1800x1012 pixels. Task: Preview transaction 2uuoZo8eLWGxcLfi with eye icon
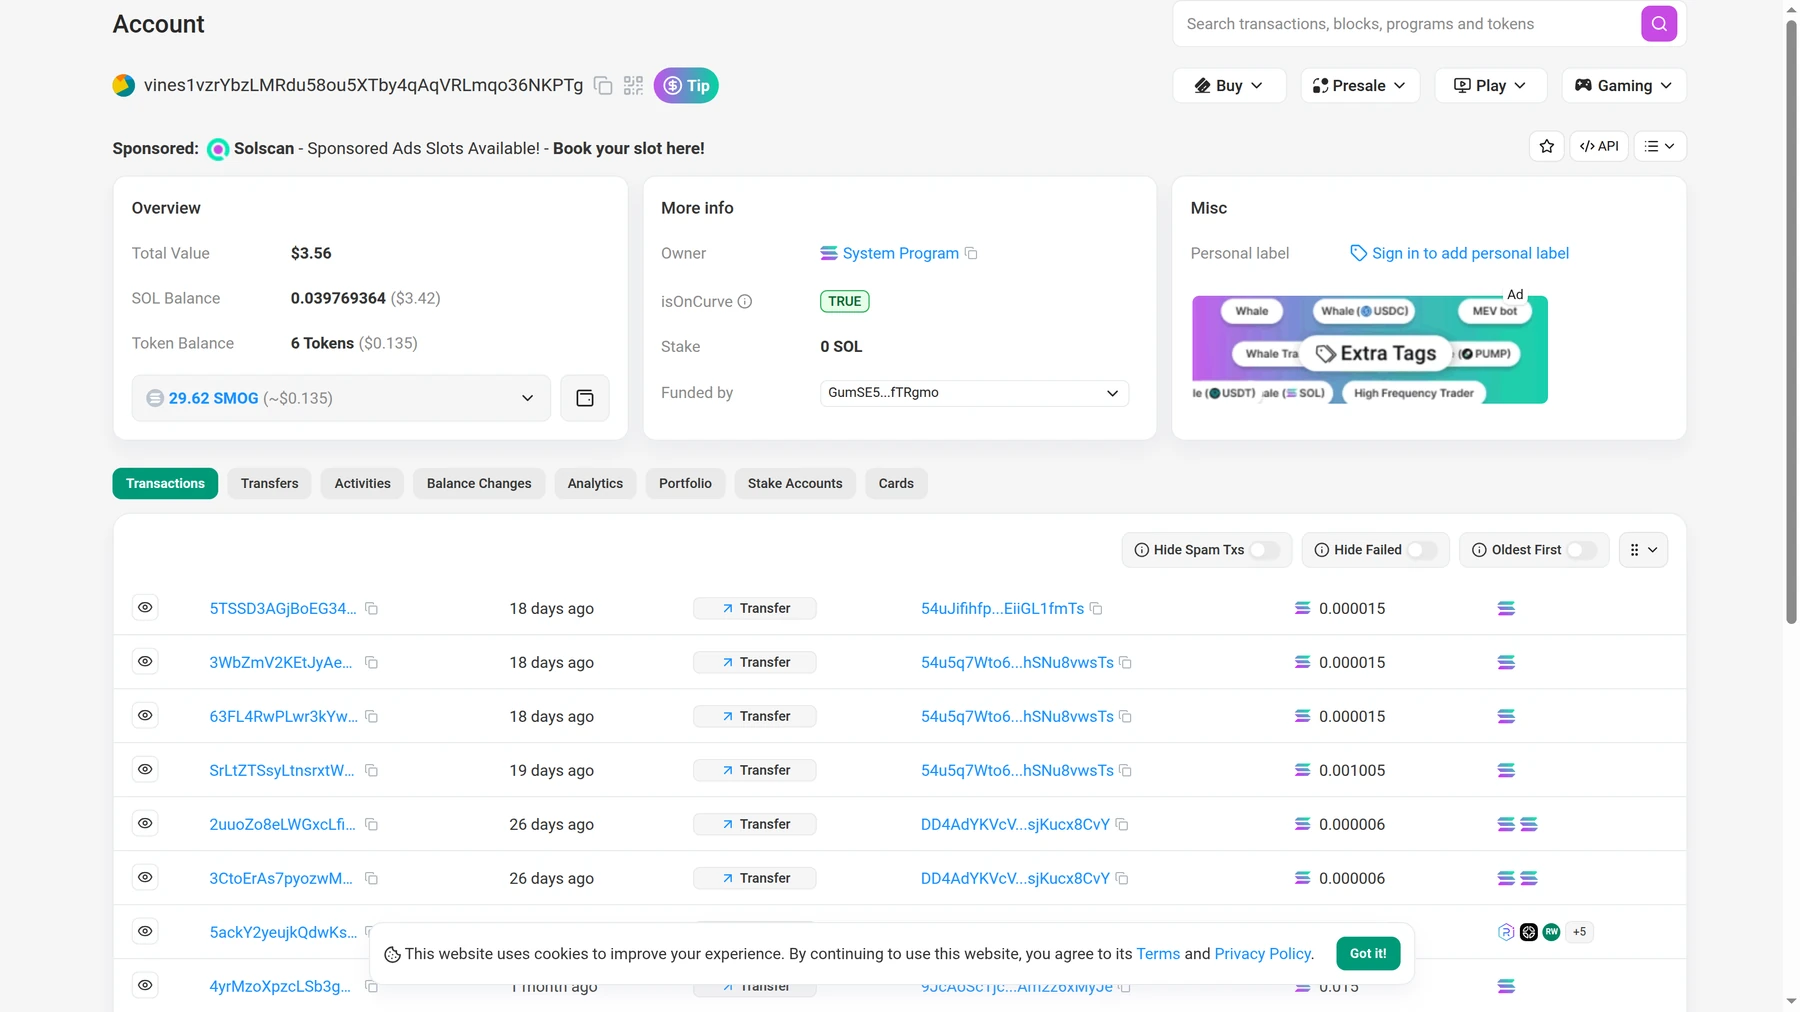[x=145, y=824]
